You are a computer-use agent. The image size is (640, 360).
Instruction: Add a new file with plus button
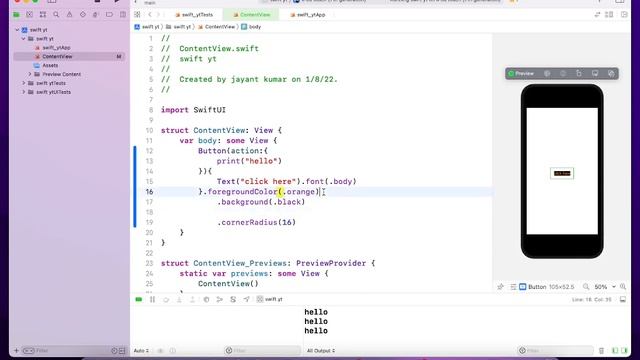(16, 351)
